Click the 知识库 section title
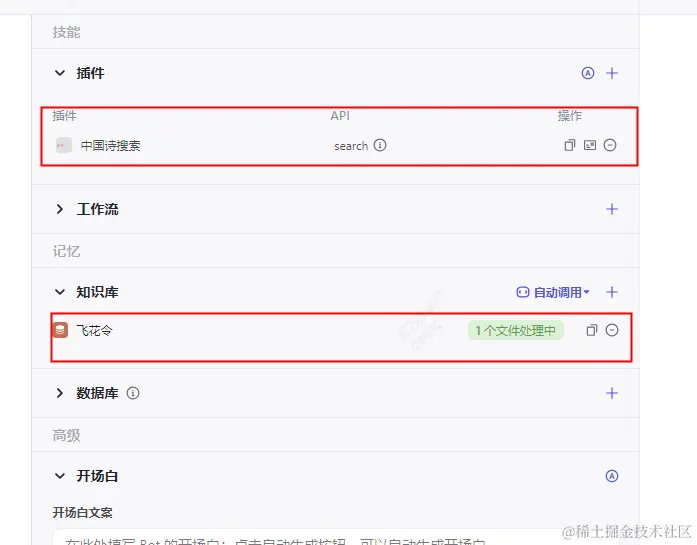This screenshot has width=697, height=545. pos(97,292)
